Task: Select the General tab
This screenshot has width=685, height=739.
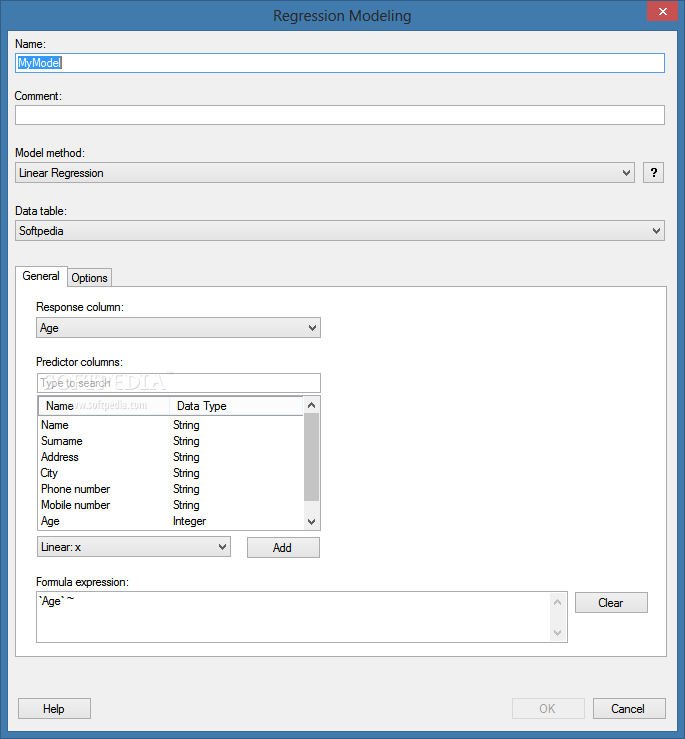Action: coord(41,276)
